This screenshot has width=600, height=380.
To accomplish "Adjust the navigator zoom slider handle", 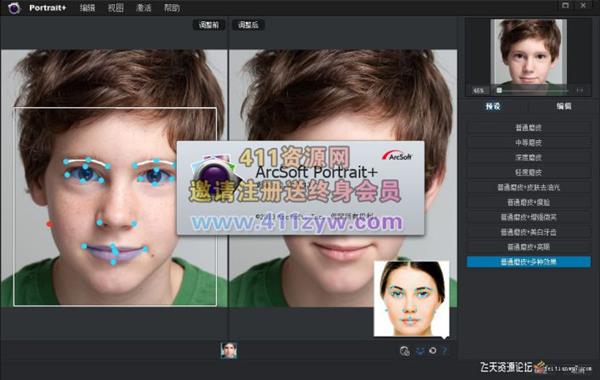I will click(499, 90).
